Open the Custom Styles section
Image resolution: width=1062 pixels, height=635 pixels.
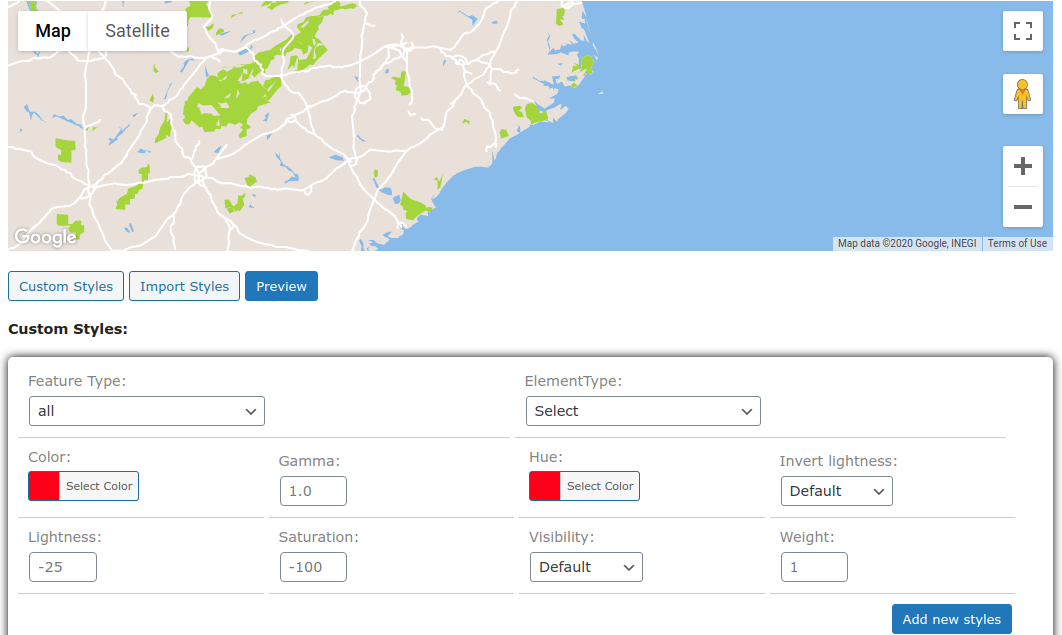(65, 286)
